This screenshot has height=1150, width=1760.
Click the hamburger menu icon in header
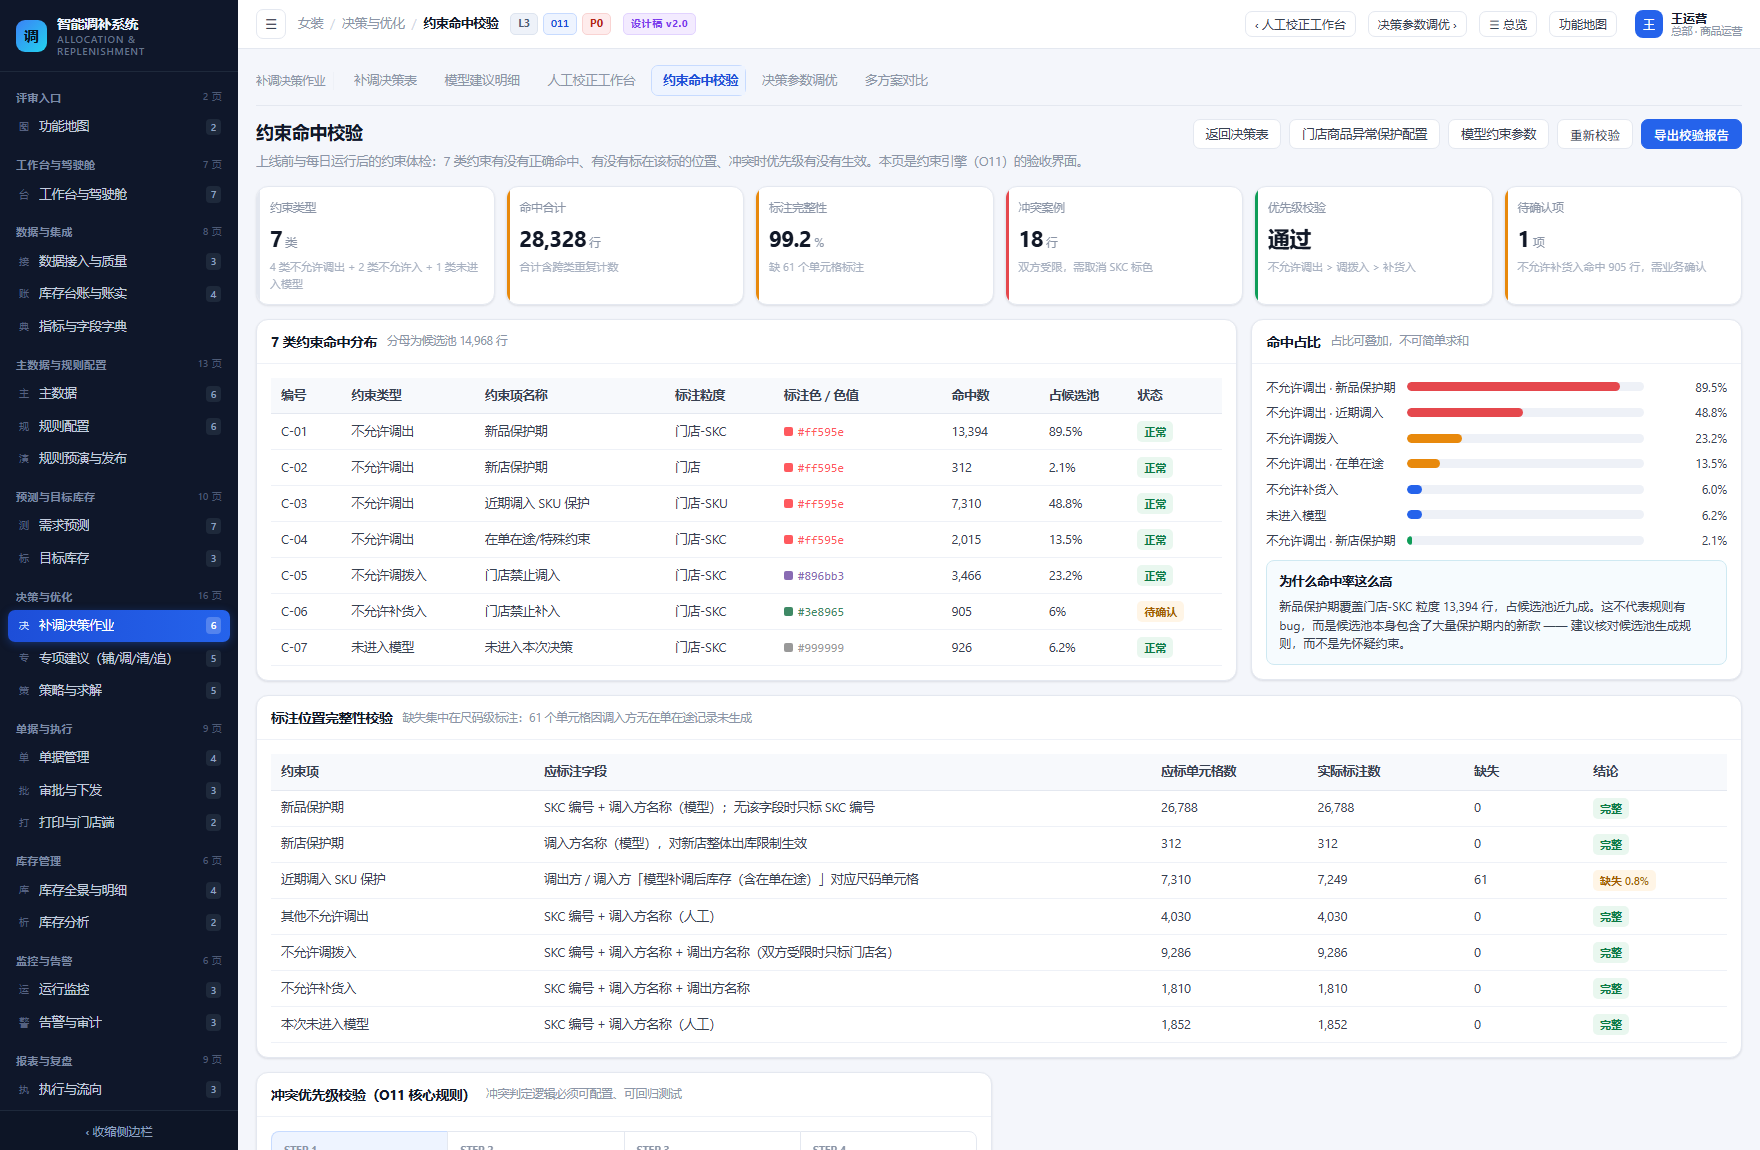pos(271,24)
